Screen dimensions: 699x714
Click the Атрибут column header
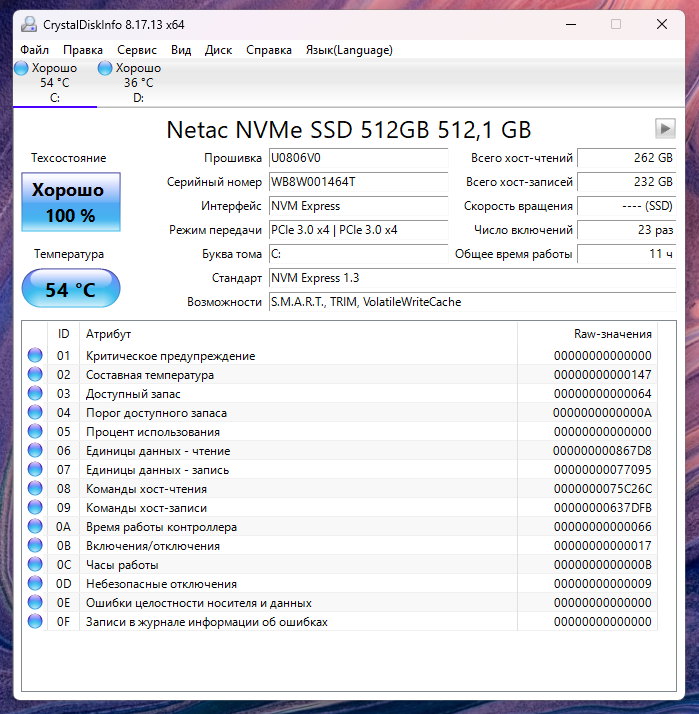point(298,334)
